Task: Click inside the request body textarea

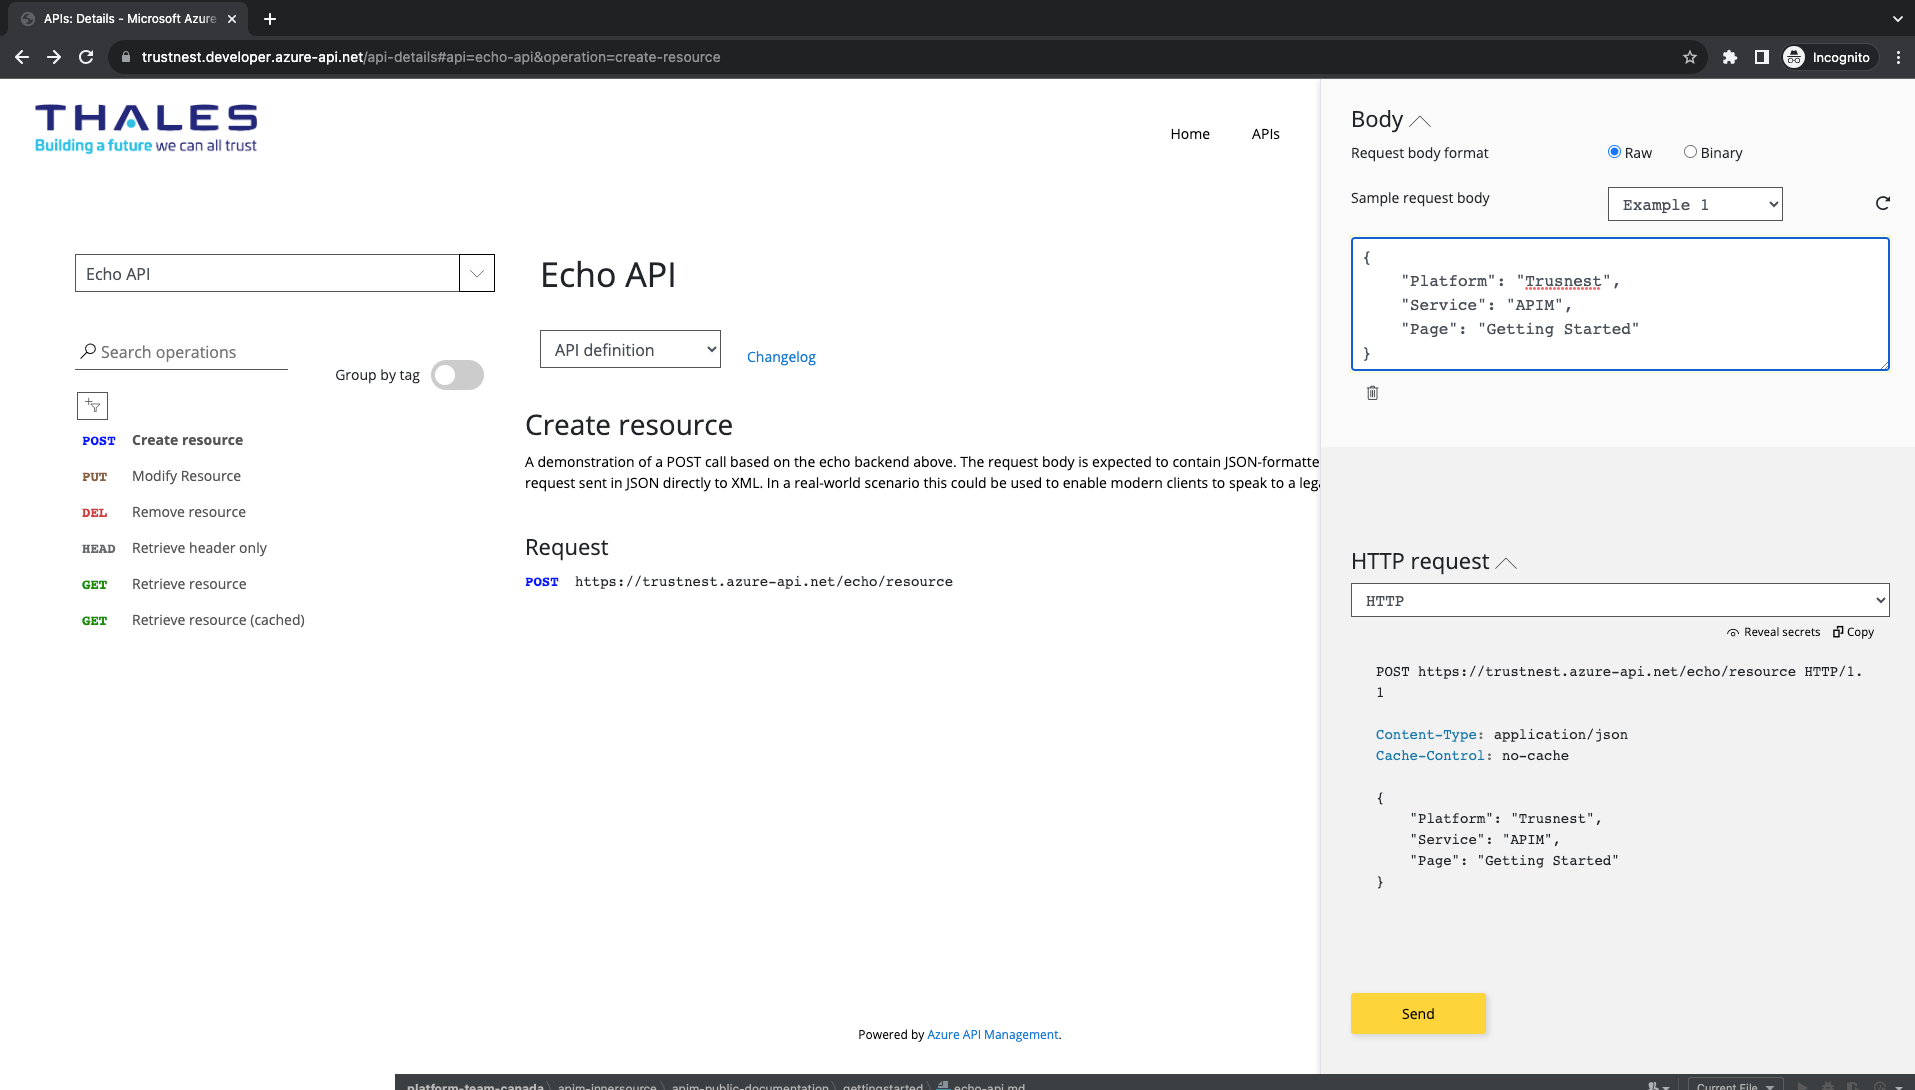Action: click(1620, 304)
